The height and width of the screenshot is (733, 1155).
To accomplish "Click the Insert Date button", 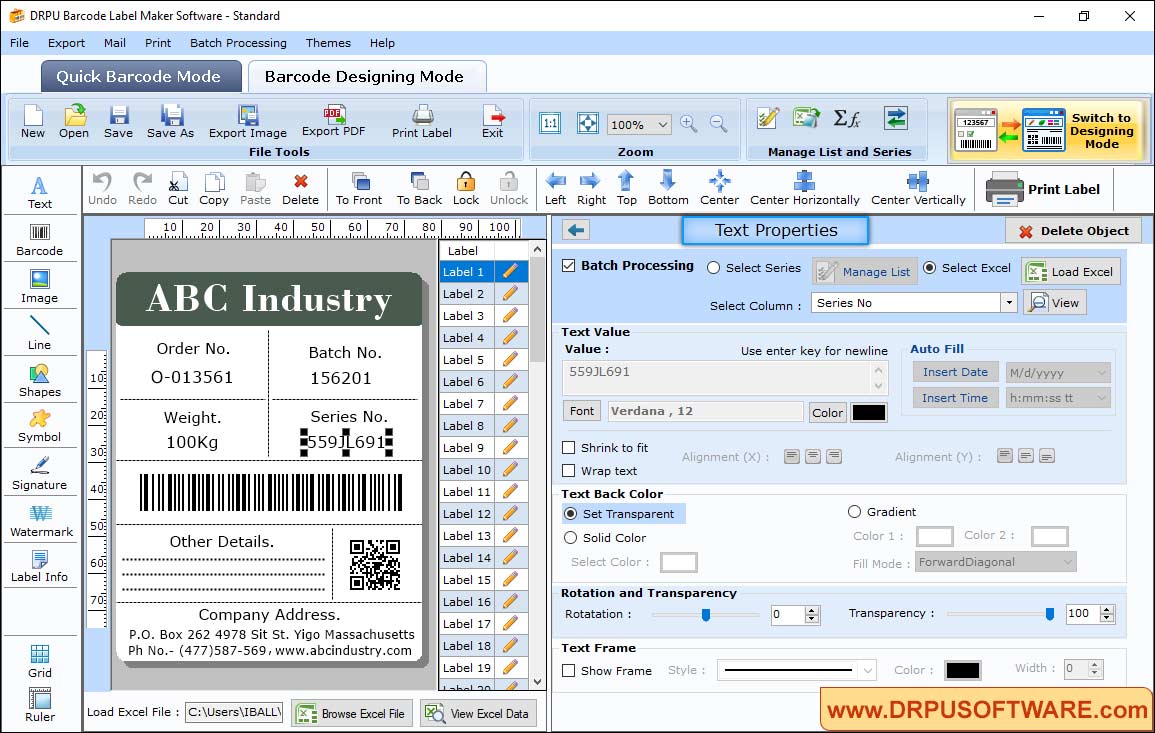I will click(x=955, y=372).
